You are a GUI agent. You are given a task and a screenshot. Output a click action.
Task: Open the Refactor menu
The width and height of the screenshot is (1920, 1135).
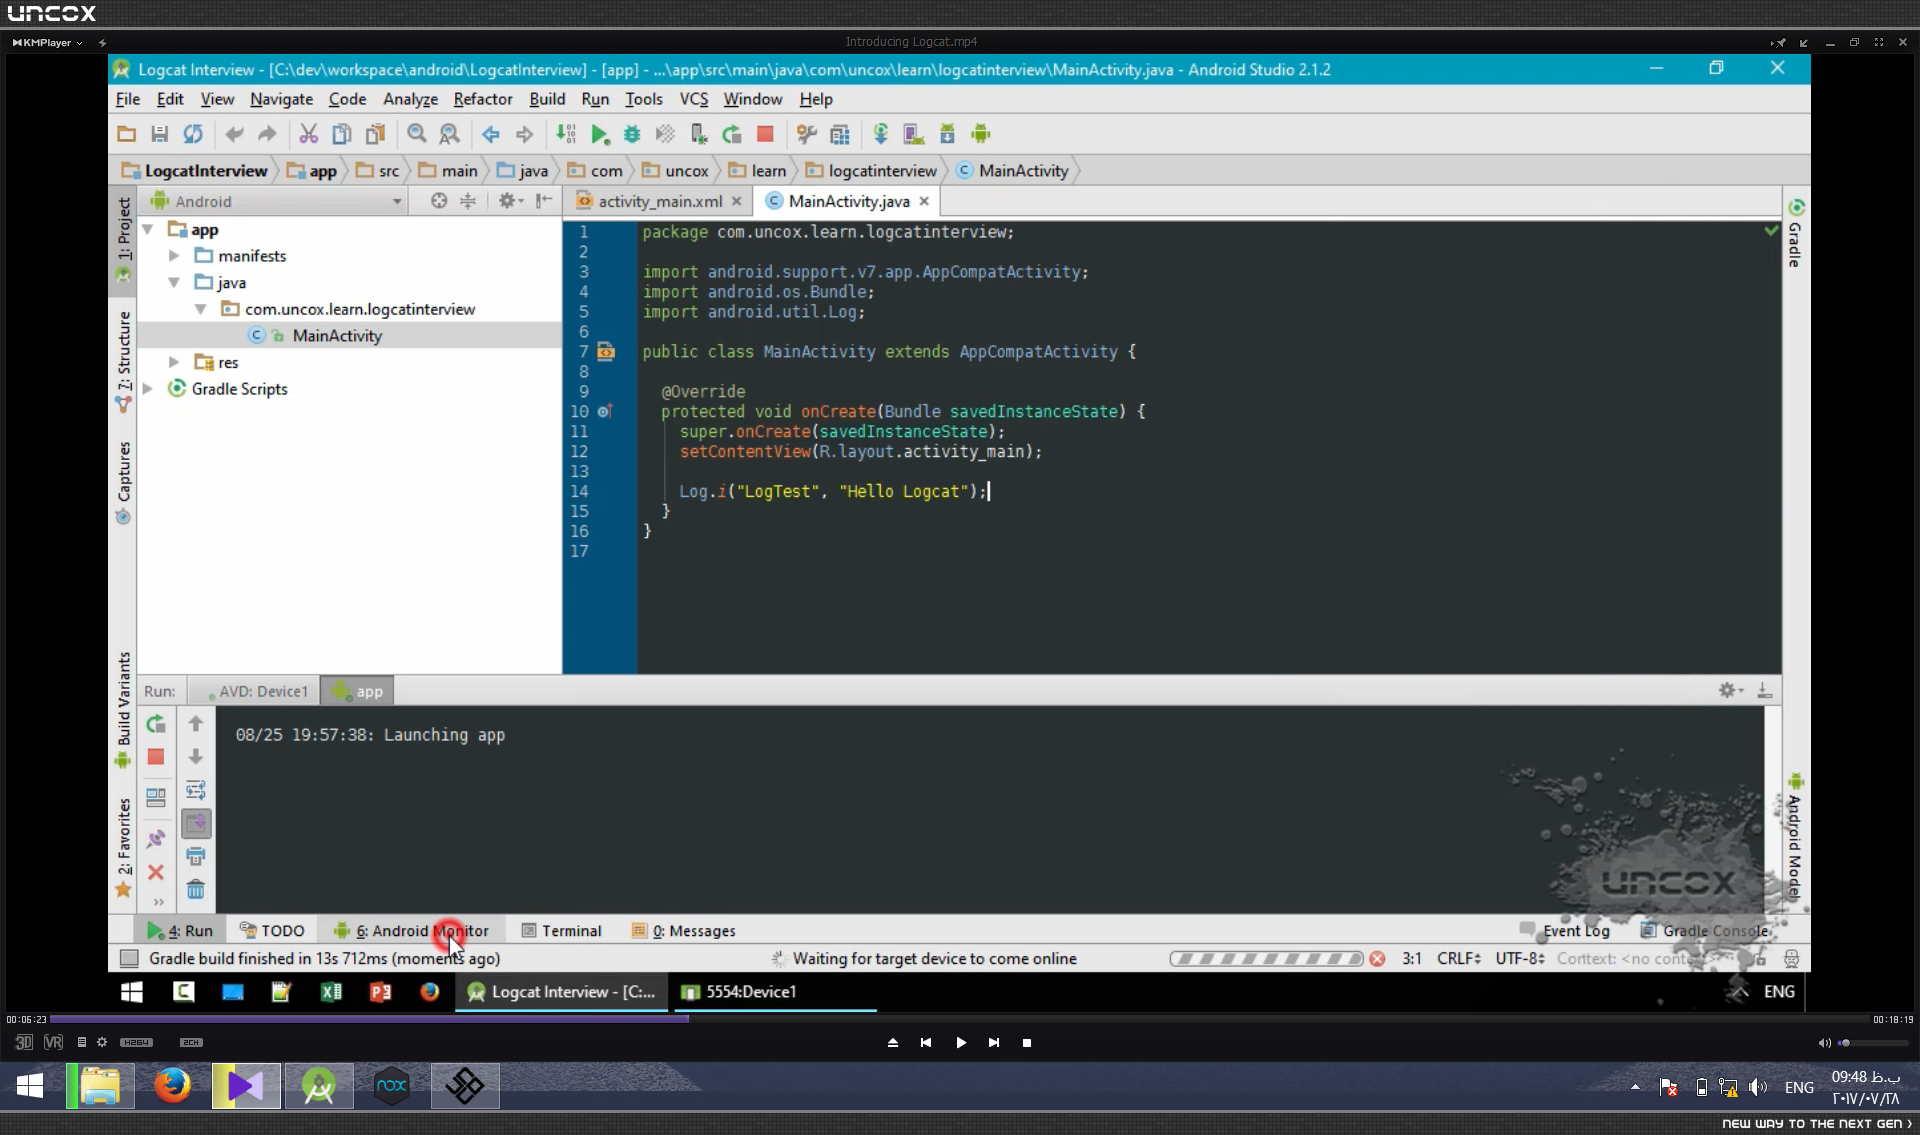483,99
